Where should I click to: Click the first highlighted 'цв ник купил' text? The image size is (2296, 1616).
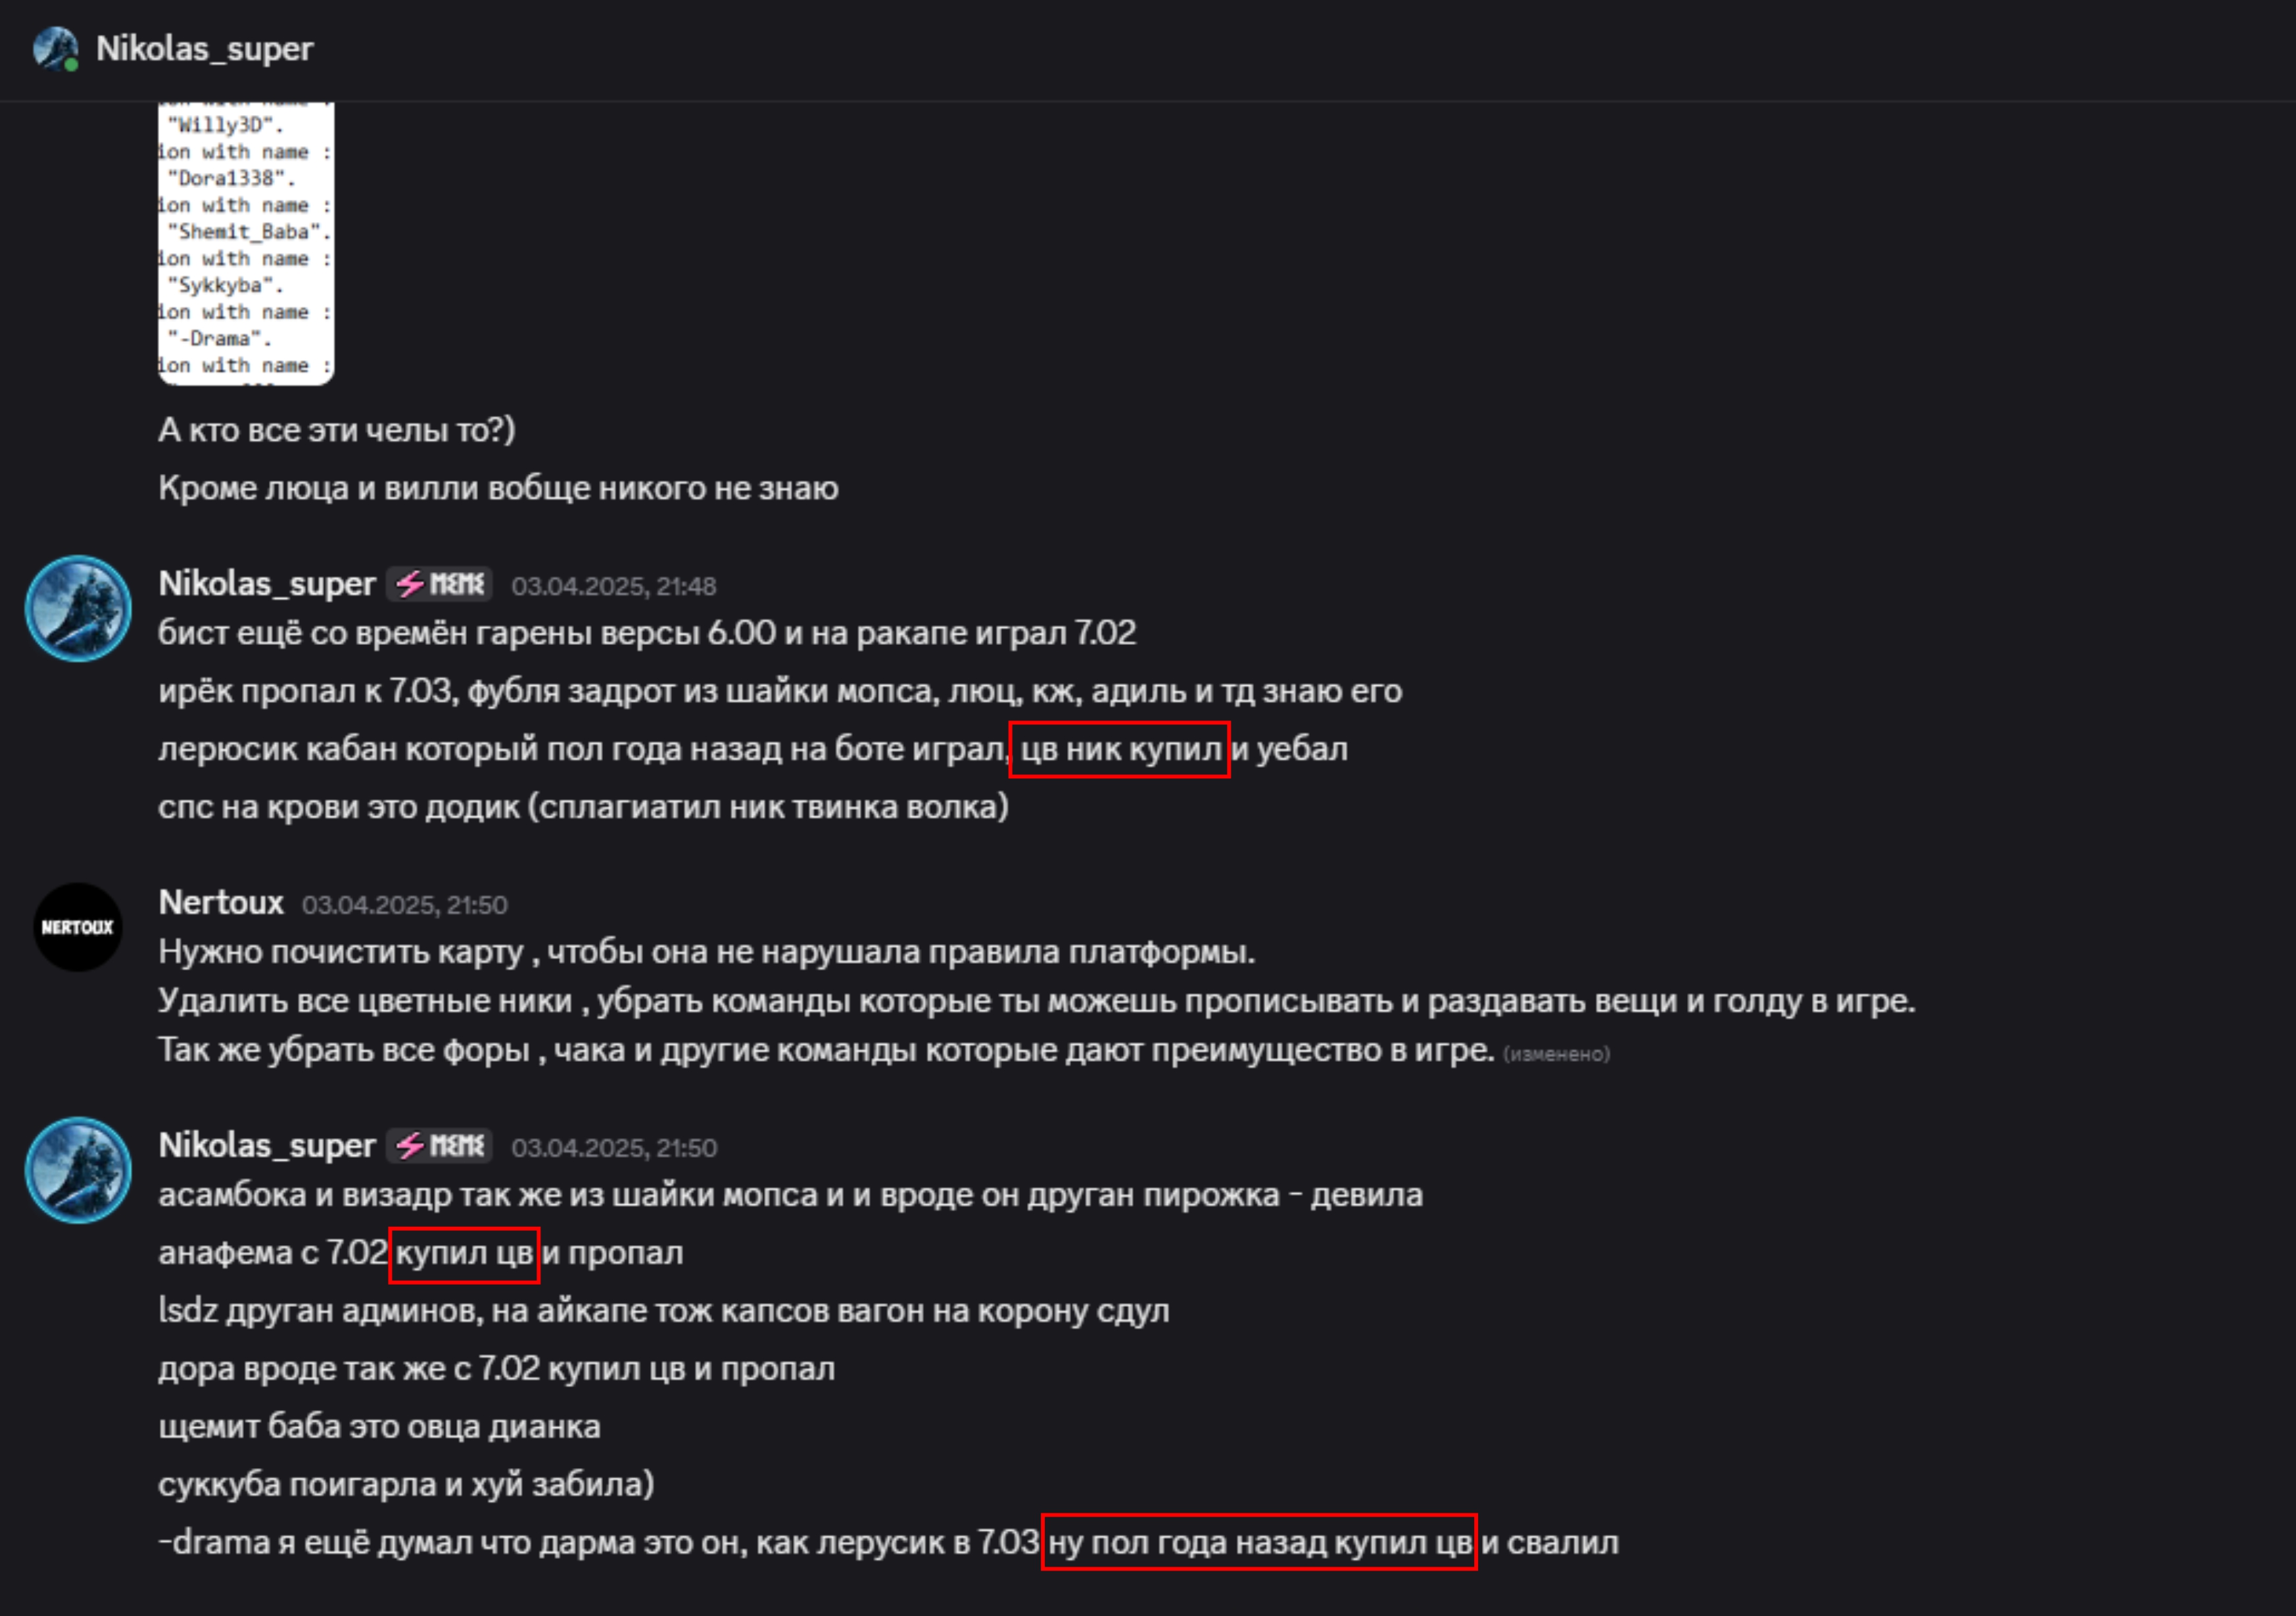(1120, 749)
